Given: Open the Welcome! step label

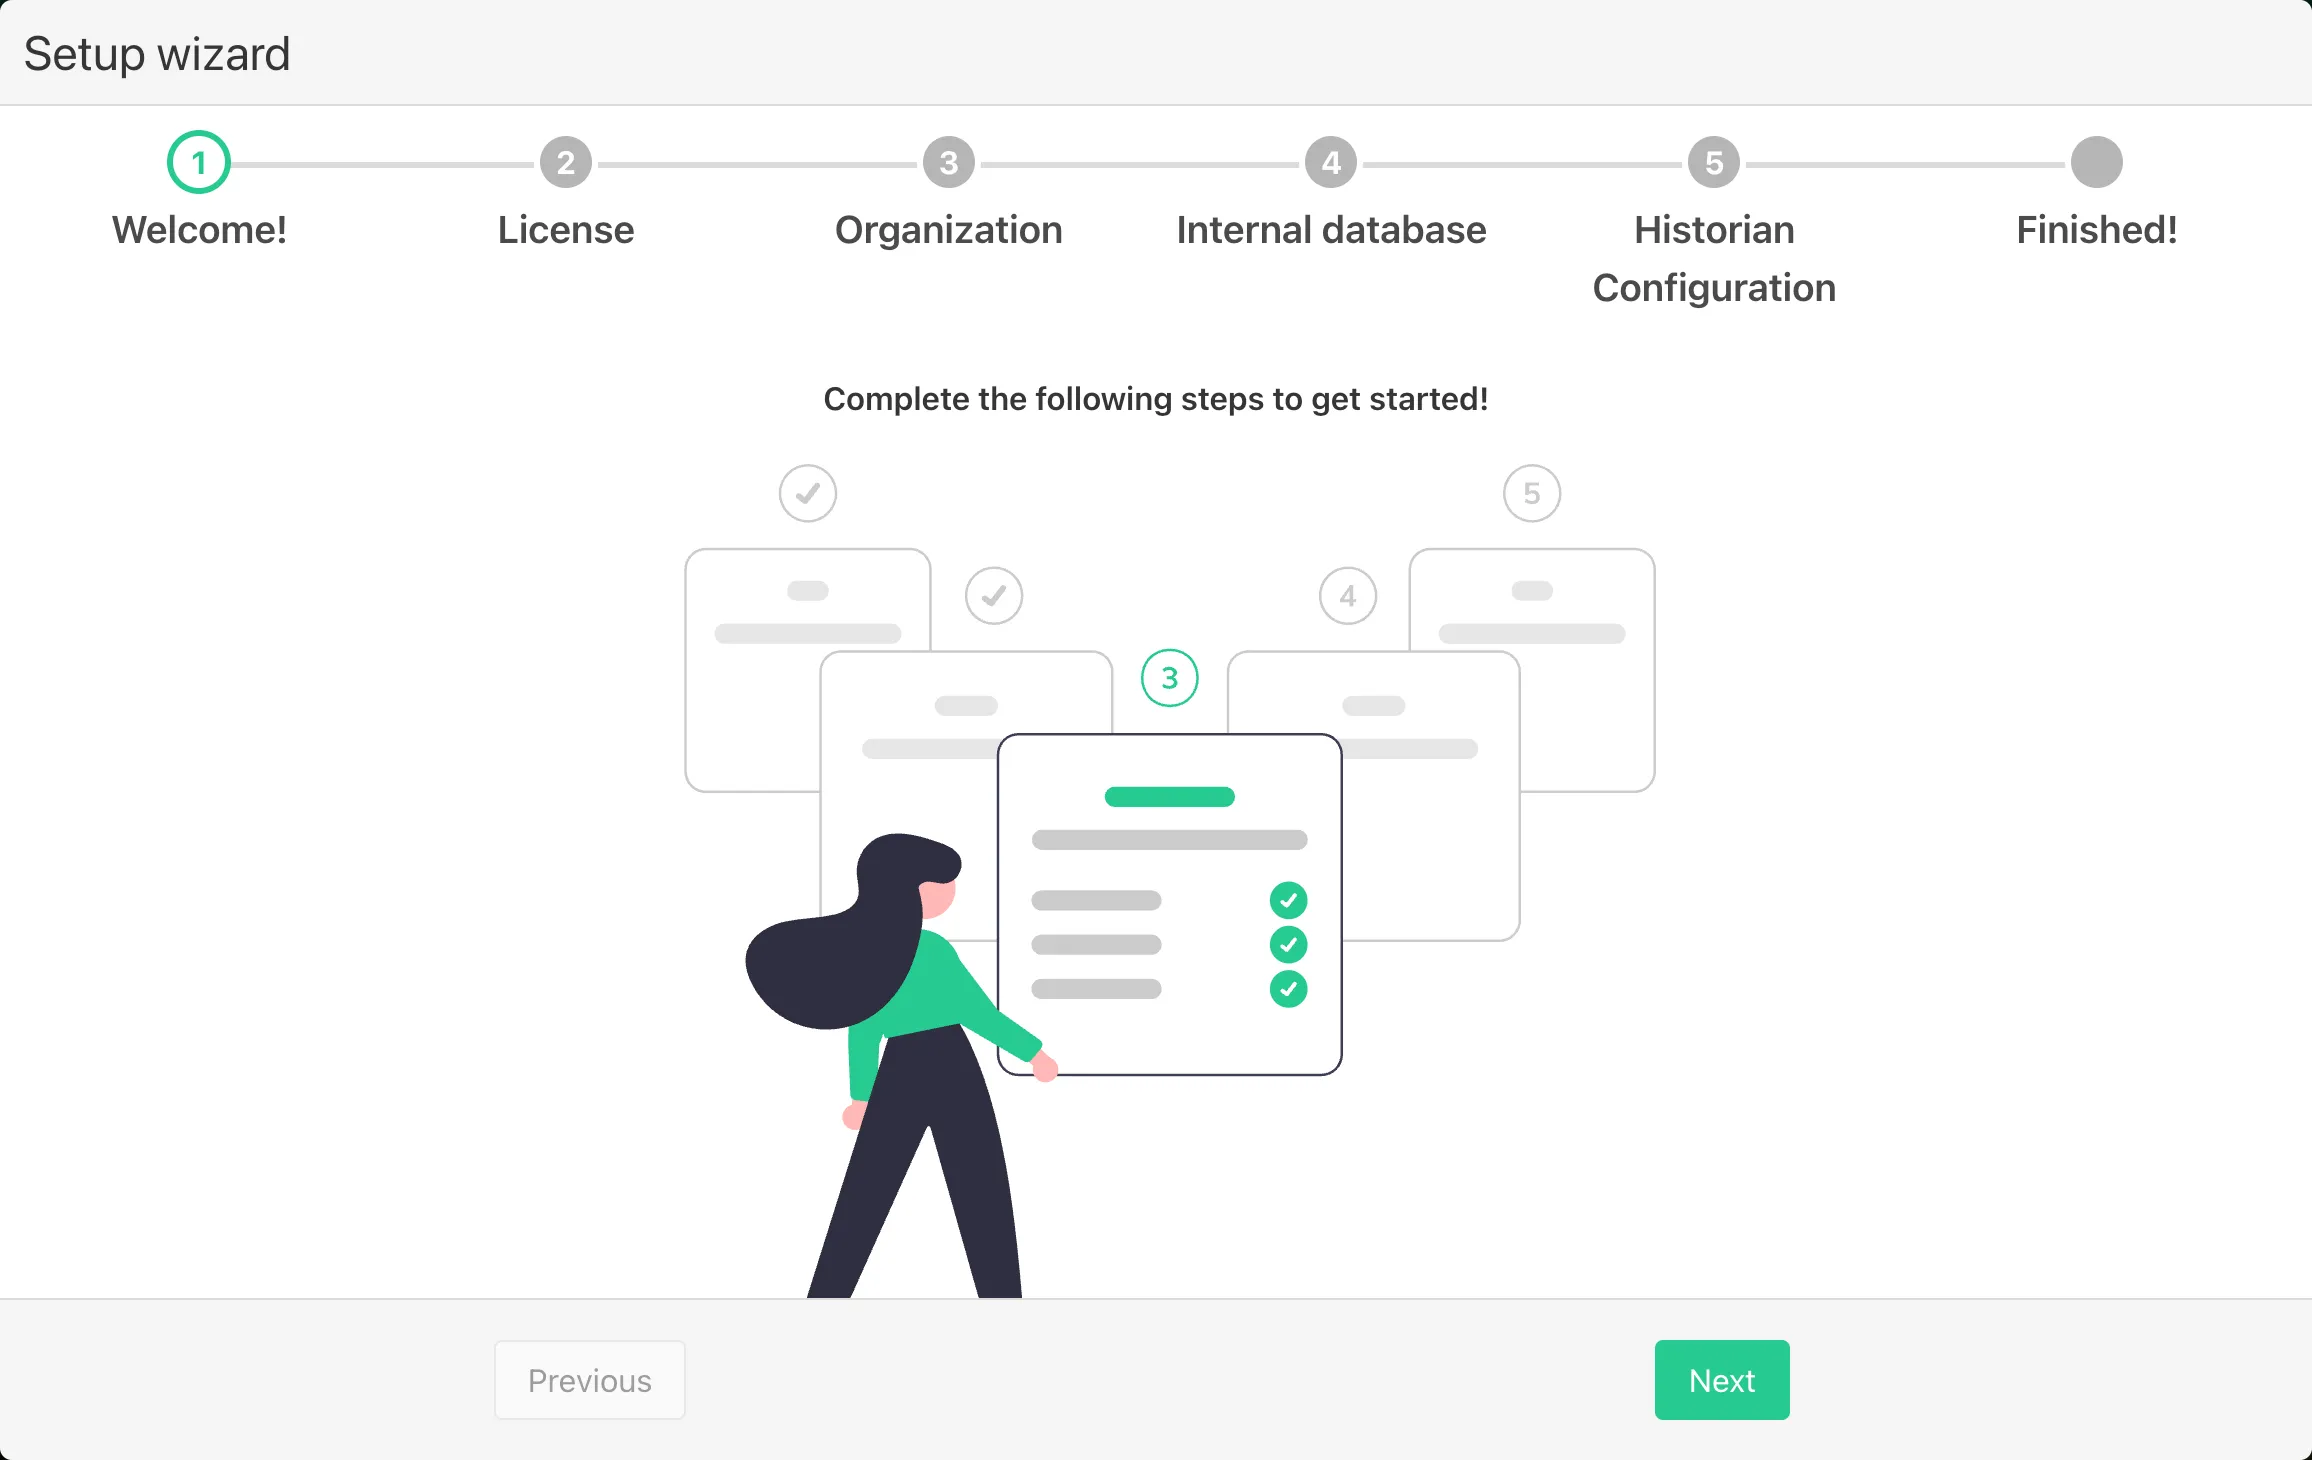Looking at the screenshot, I should pos(199,230).
